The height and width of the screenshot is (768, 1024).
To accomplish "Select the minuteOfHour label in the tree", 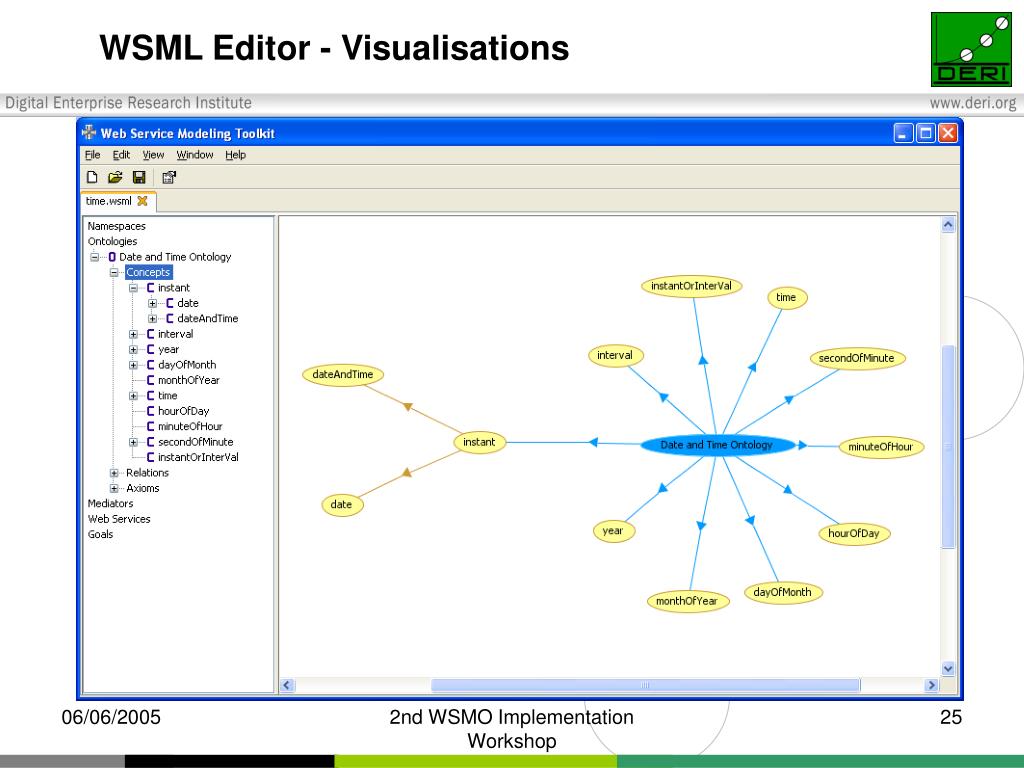I will pyautogui.click(x=190, y=426).
